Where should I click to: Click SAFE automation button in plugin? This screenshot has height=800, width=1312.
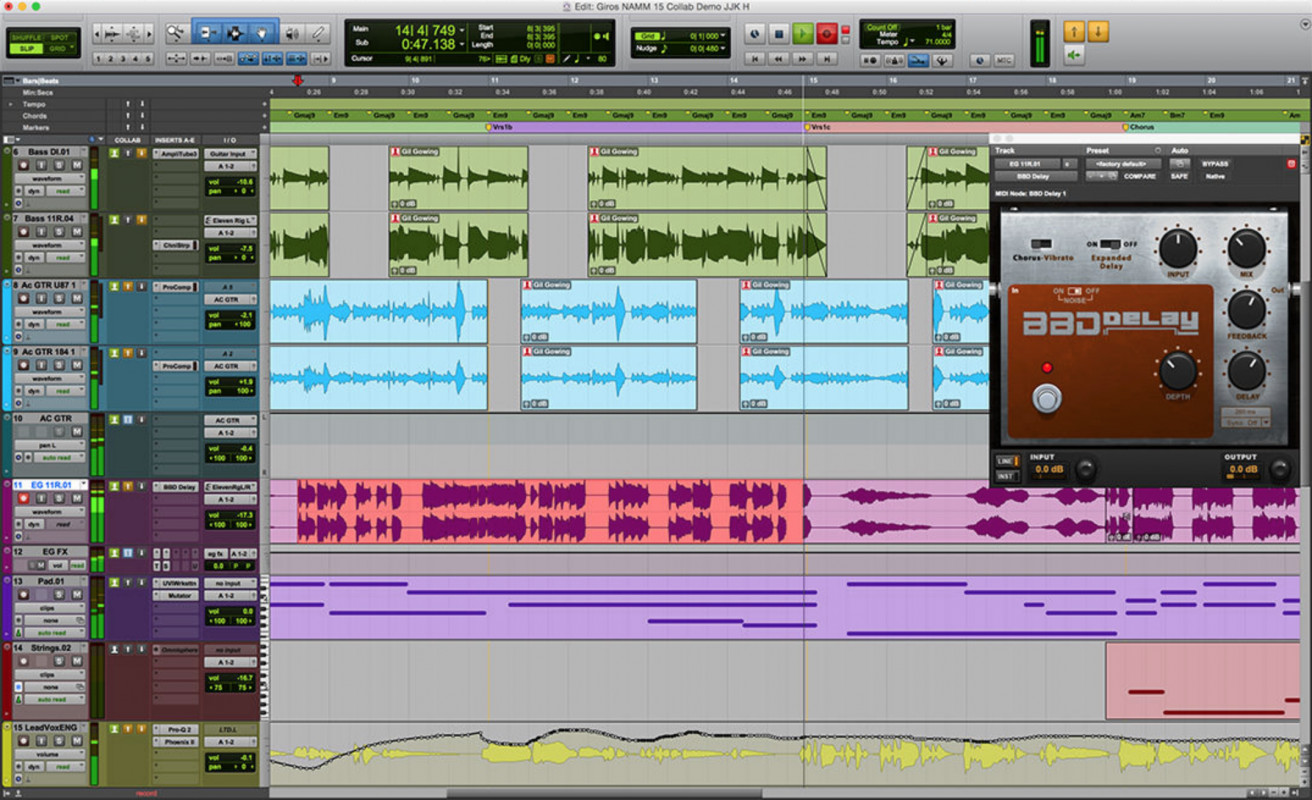[x=1181, y=176]
